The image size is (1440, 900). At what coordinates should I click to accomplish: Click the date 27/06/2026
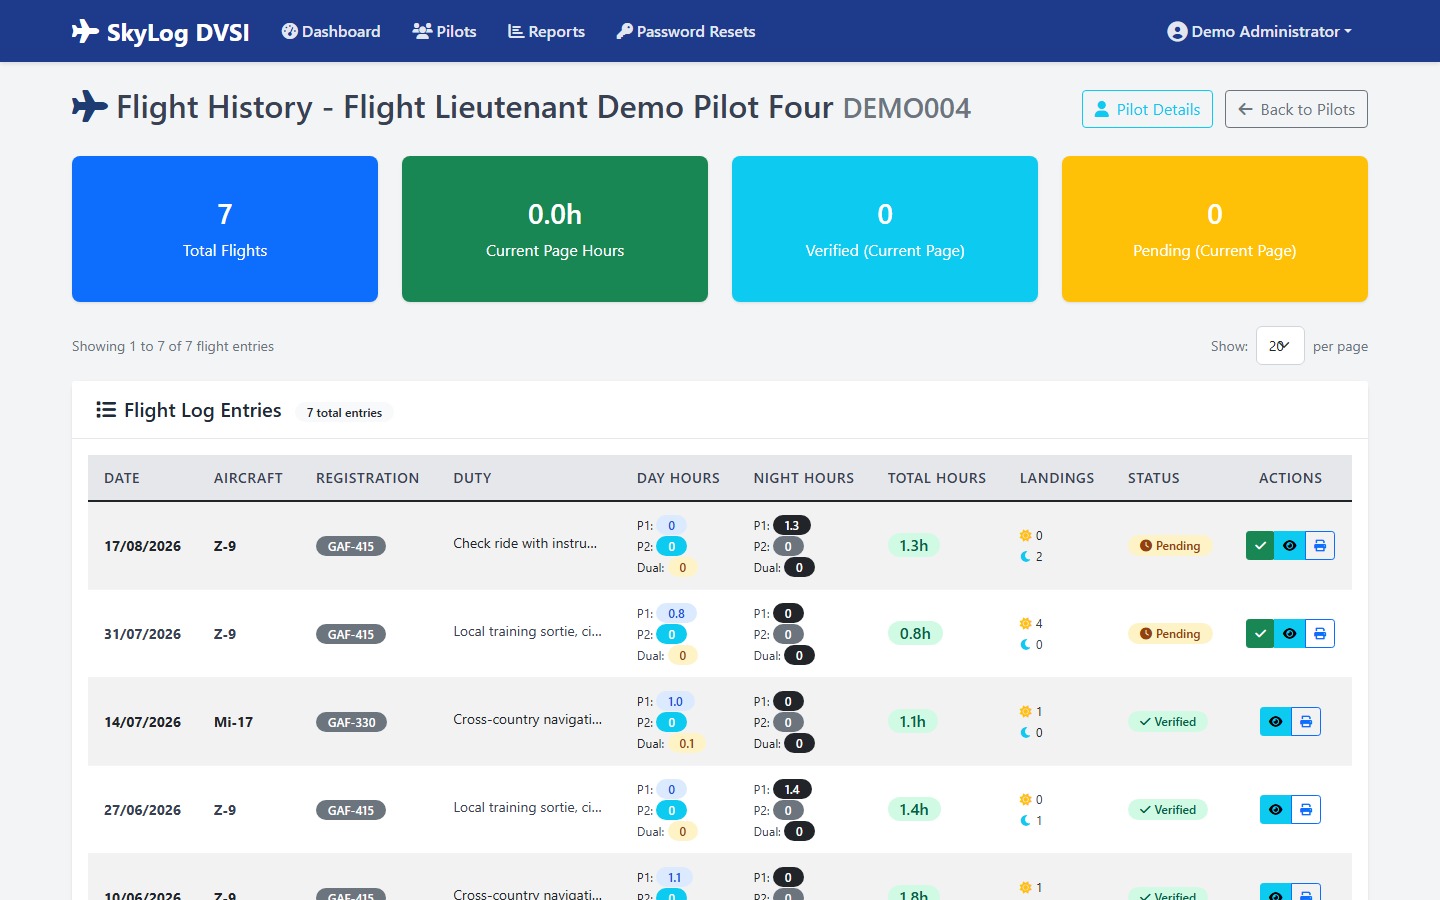(x=143, y=810)
